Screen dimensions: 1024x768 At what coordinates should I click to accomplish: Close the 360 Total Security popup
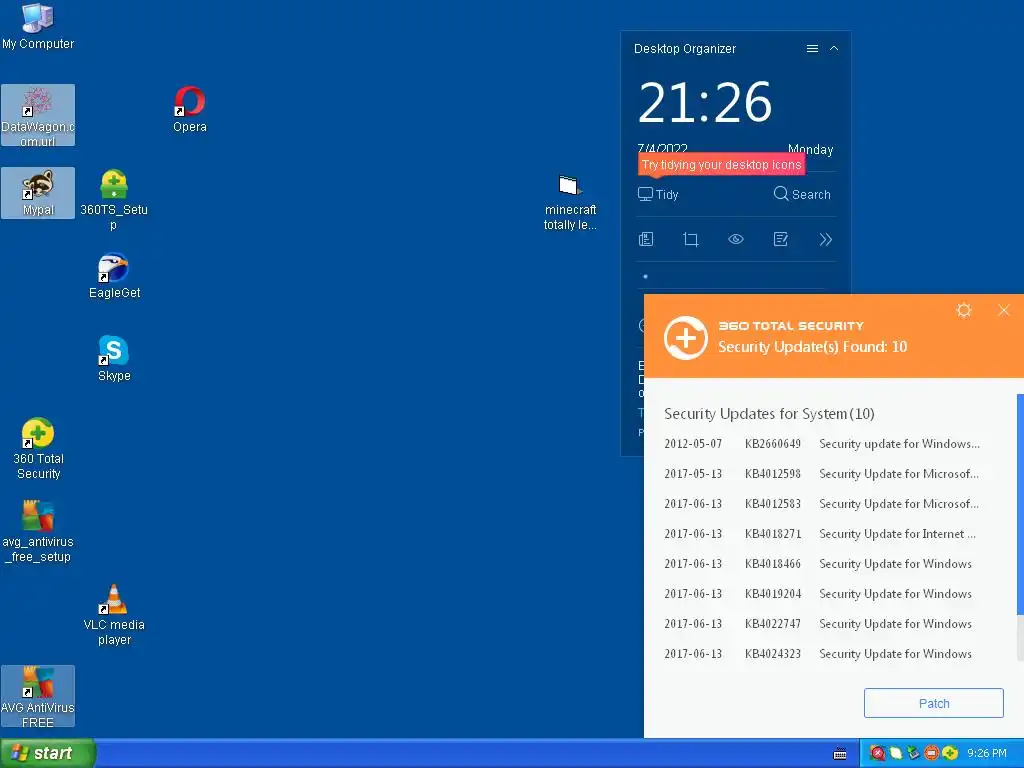point(1004,310)
